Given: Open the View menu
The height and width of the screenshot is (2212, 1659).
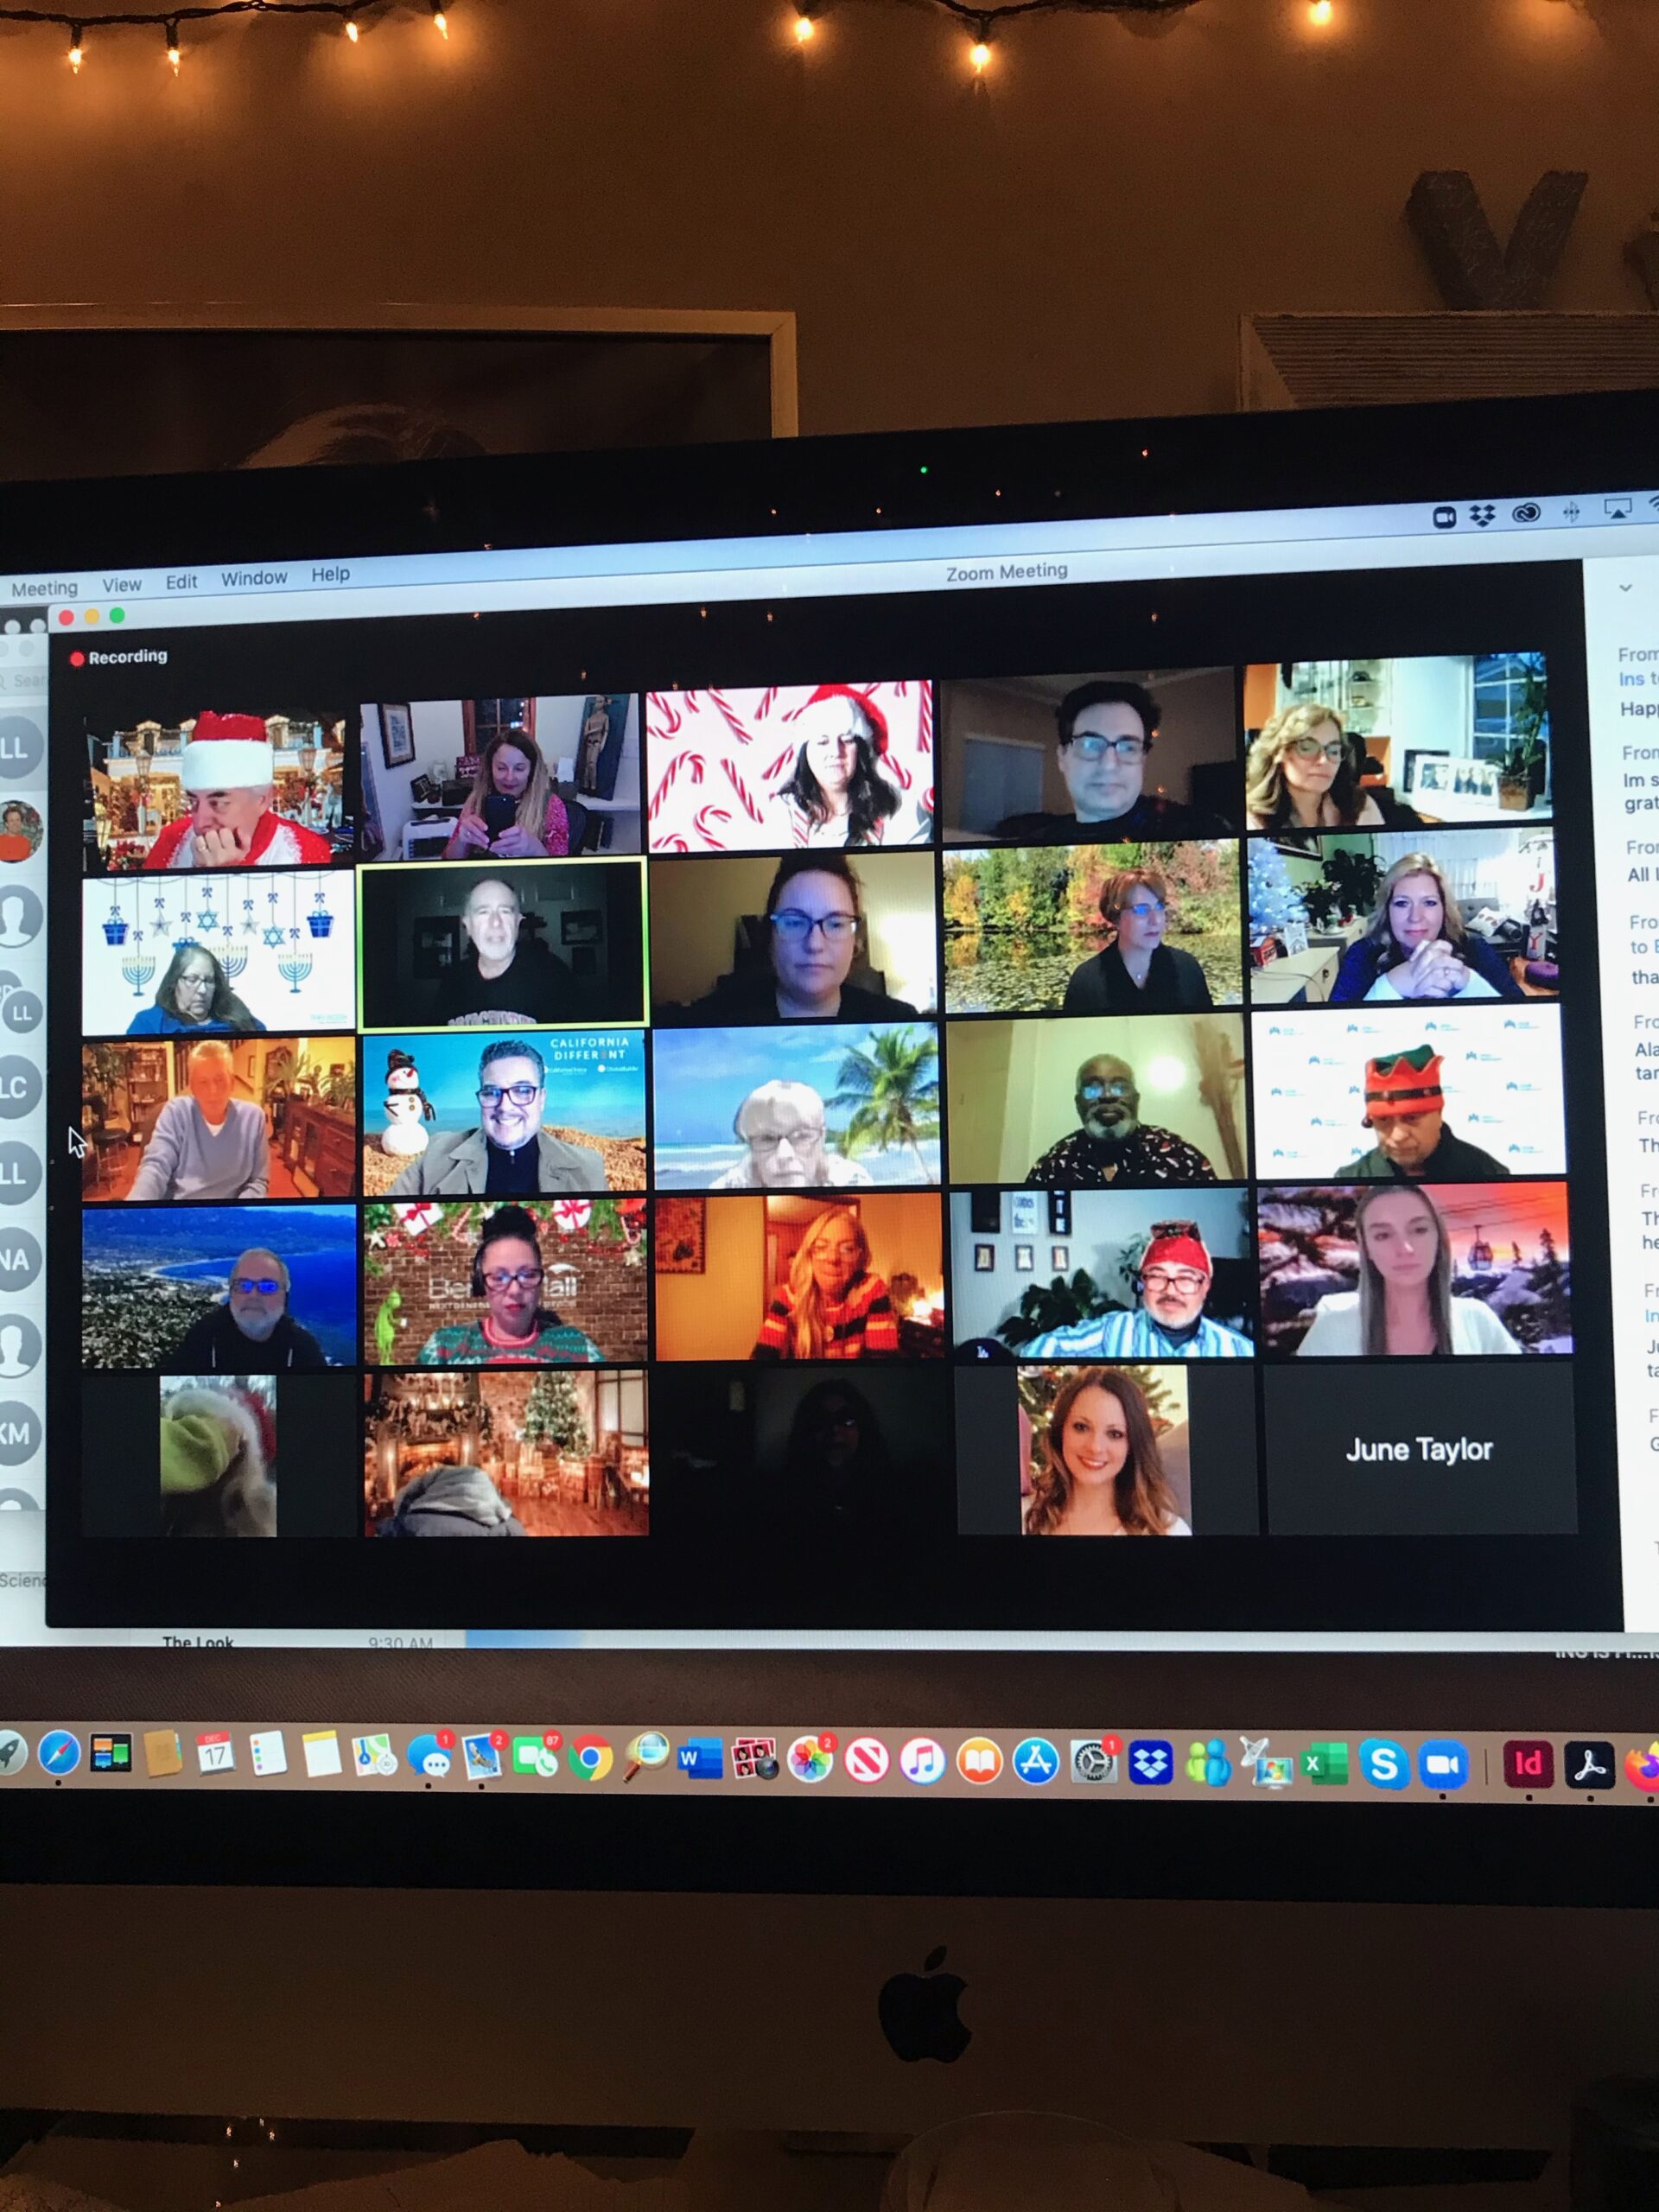Looking at the screenshot, I should pyautogui.click(x=121, y=585).
